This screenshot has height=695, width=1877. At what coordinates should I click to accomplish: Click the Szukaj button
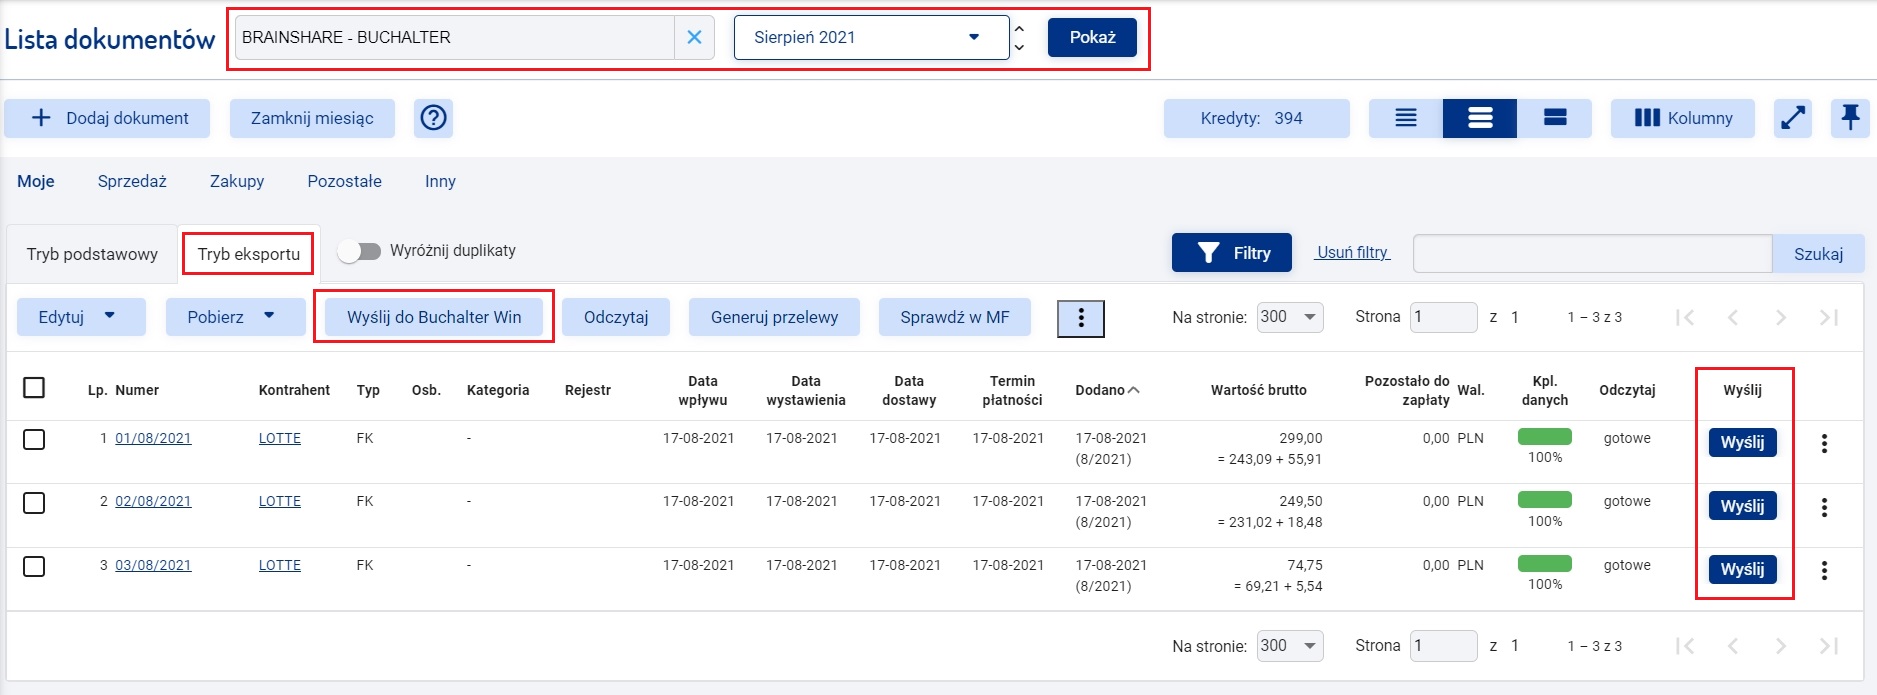coord(1818,254)
